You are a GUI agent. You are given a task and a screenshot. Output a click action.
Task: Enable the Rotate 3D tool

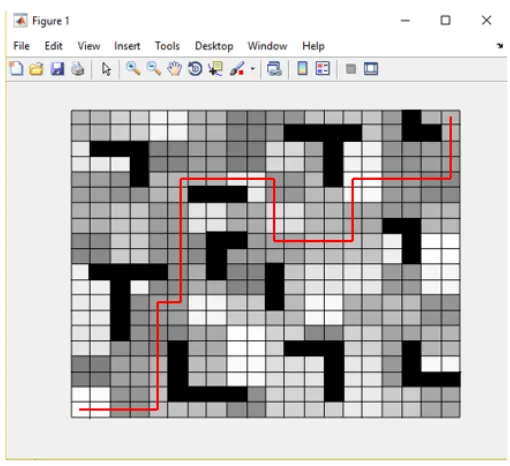[x=195, y=69]
